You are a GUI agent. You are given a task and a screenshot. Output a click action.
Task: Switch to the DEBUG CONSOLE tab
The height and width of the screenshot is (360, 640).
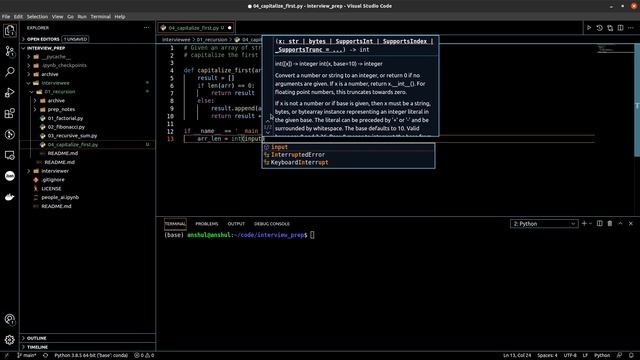(271, 224)
